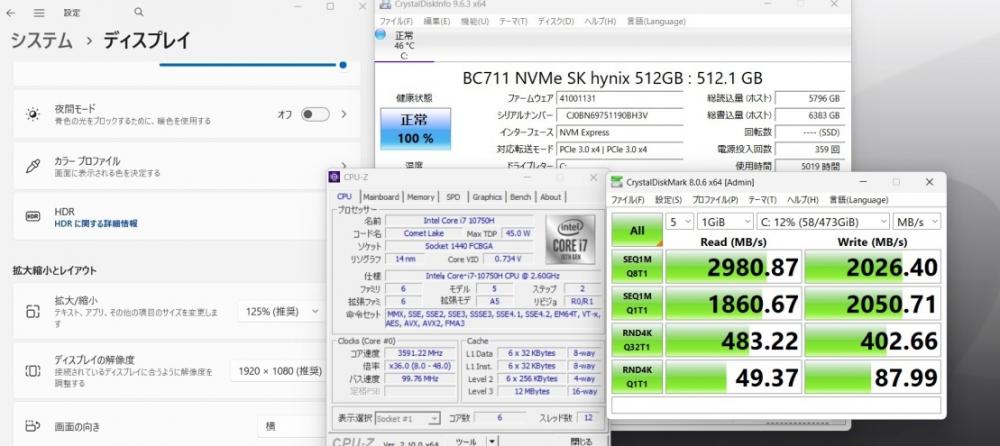Open the color profile settings chevron
Viewport: 1000px width, 446px height.
[344, 166]
